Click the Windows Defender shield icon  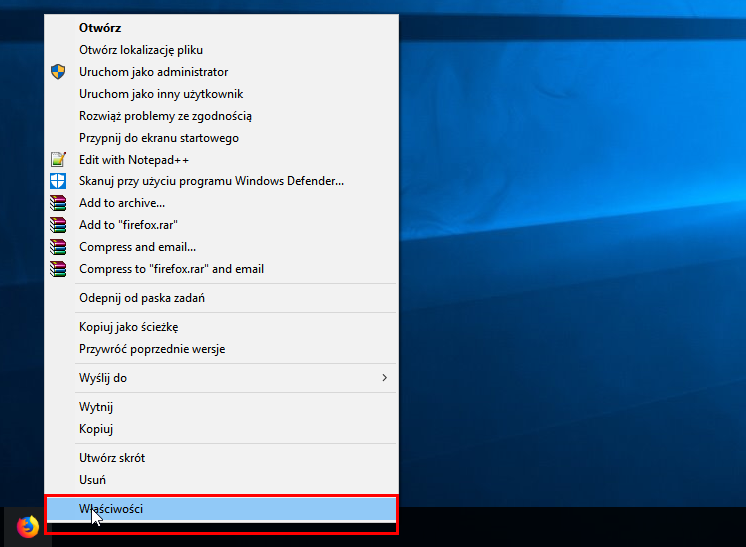[58, 181]
